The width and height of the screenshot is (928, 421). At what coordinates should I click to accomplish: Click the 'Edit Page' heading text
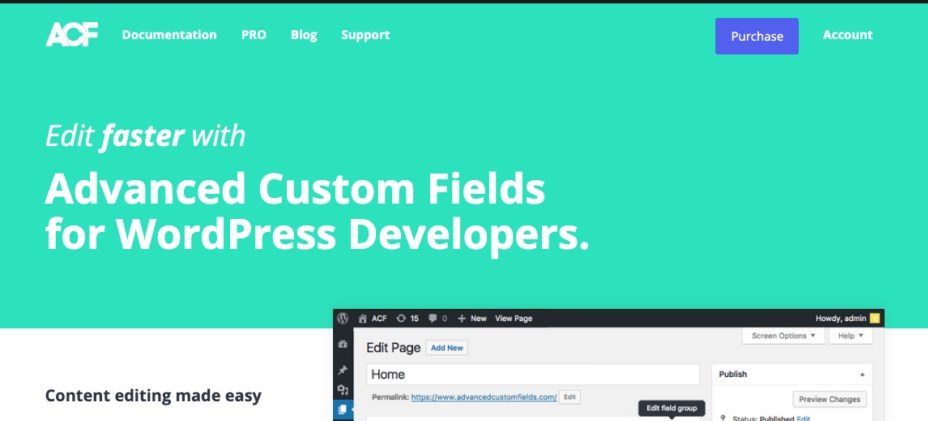coord(394,348)
